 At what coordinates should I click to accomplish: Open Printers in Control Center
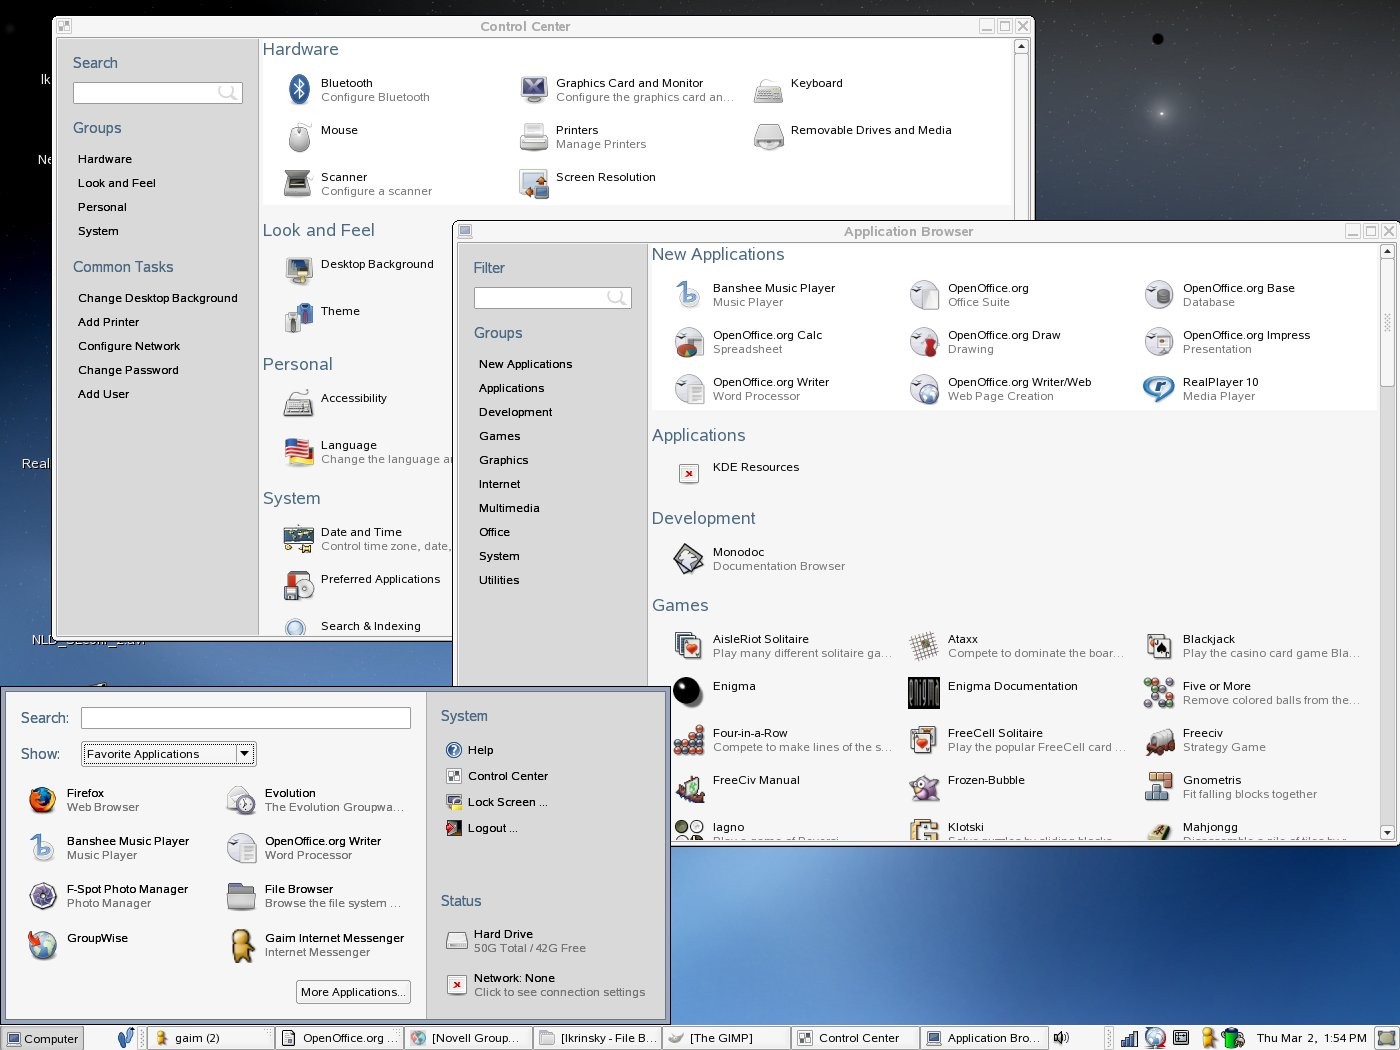534,137
